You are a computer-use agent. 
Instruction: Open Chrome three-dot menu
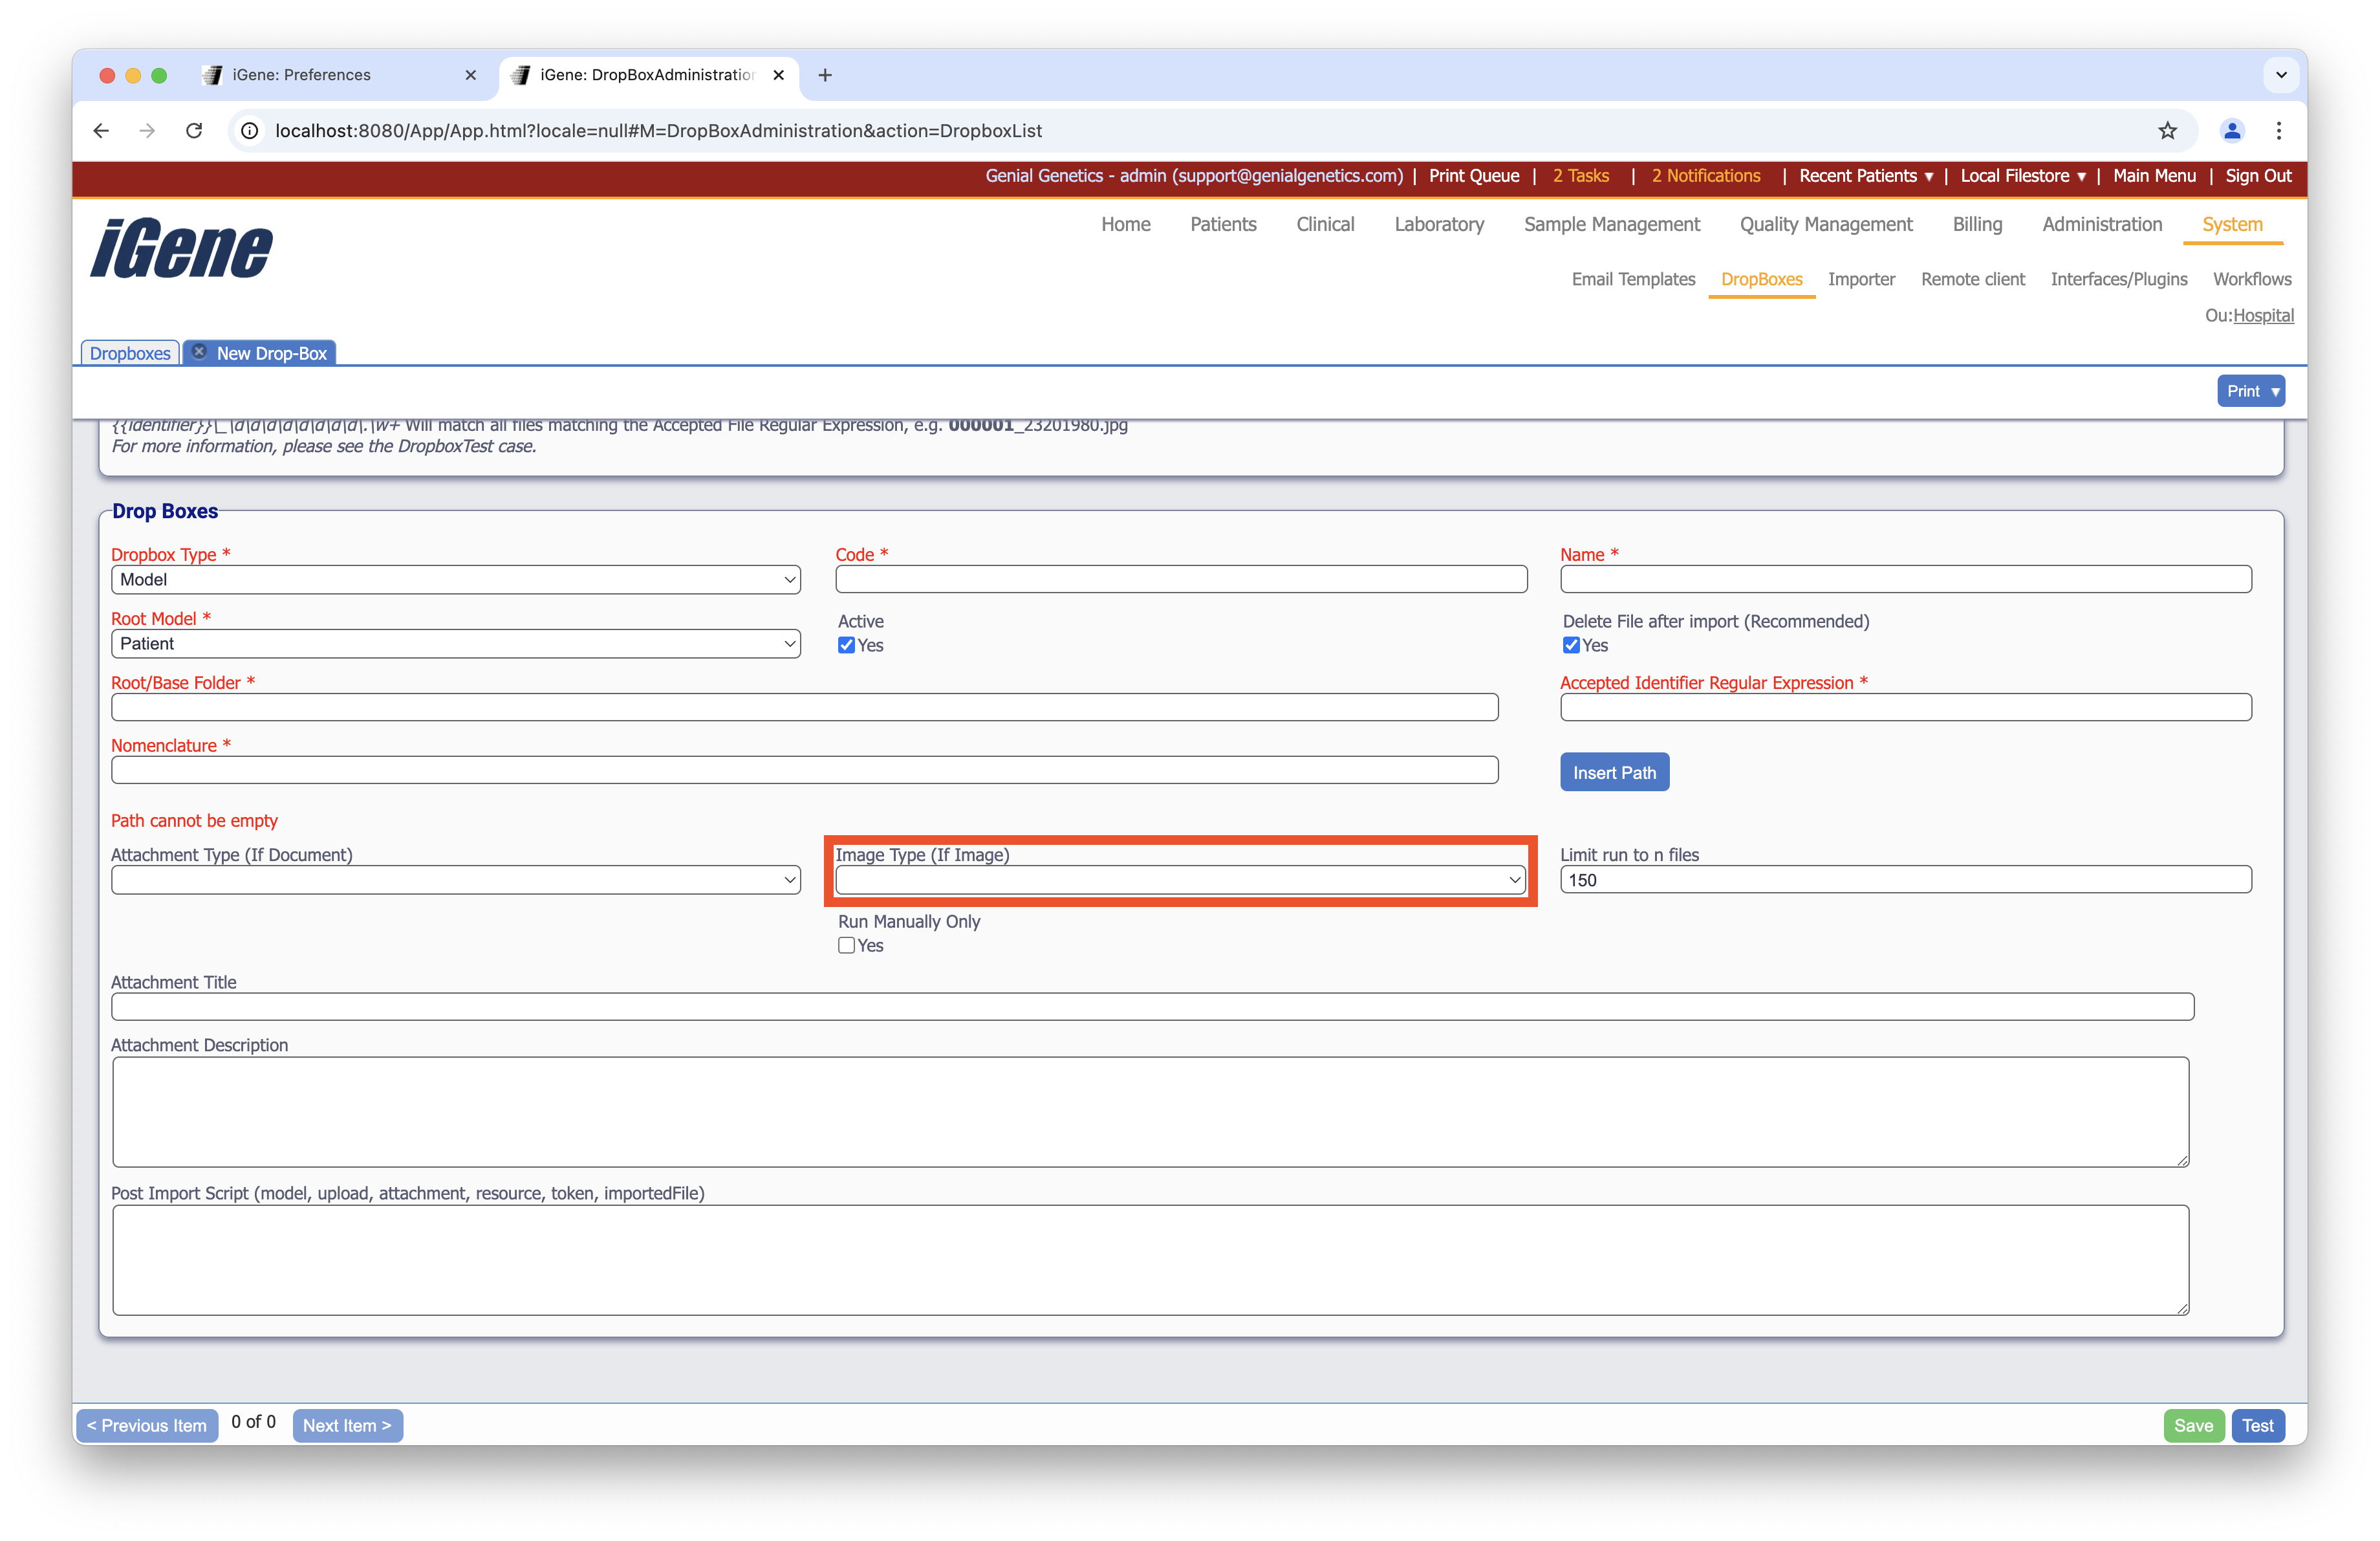2279,130
